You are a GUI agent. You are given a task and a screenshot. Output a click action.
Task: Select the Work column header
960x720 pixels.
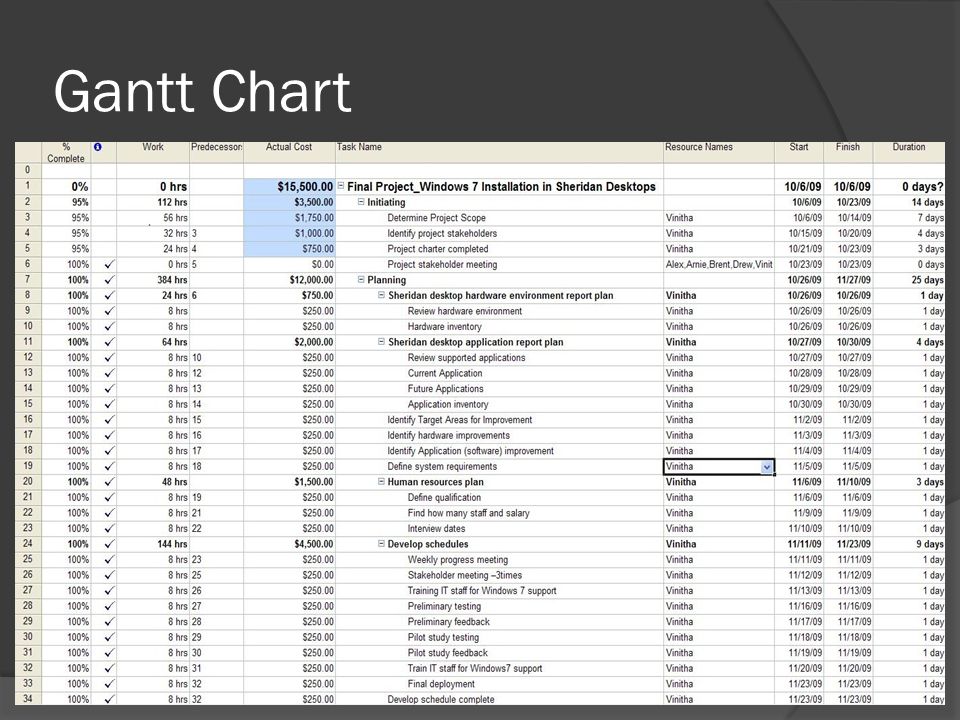tap(153, 152)
